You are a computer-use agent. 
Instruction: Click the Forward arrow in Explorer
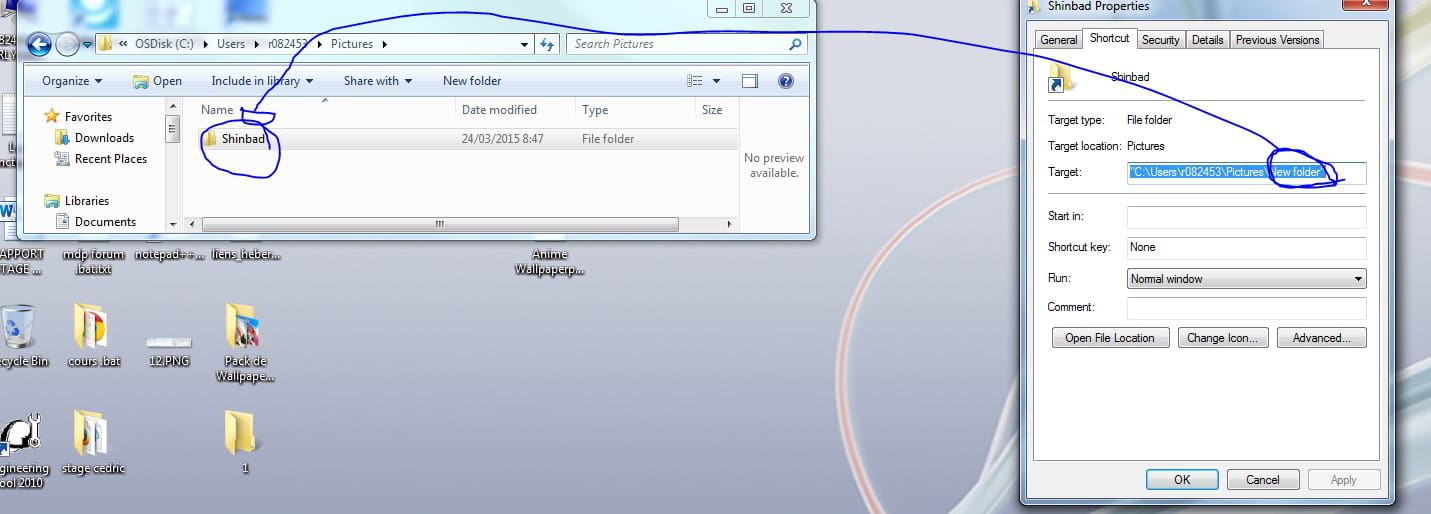pyautogui.click(x=67, y=44)
